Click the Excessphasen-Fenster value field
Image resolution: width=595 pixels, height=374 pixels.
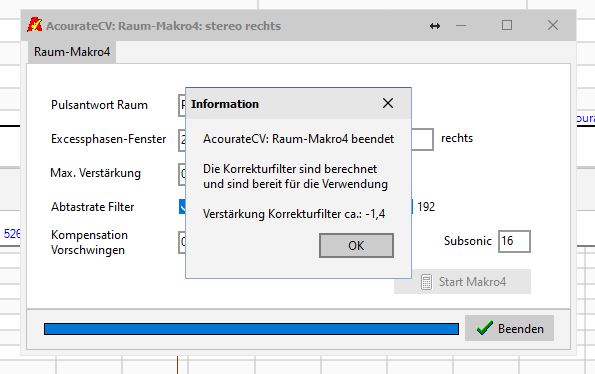182,139
